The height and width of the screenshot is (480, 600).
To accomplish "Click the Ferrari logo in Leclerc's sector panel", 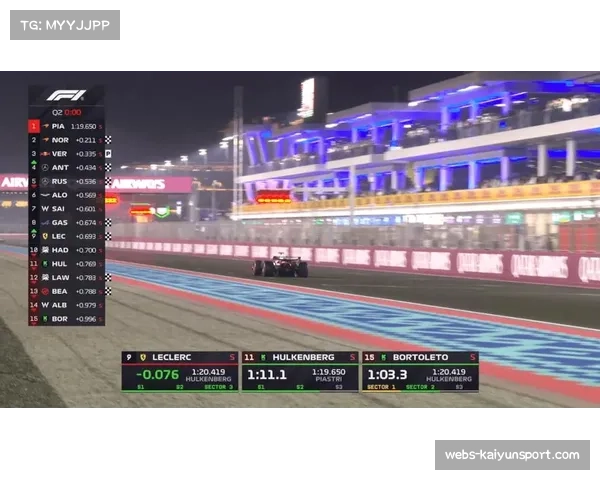I will pos(142,357).
